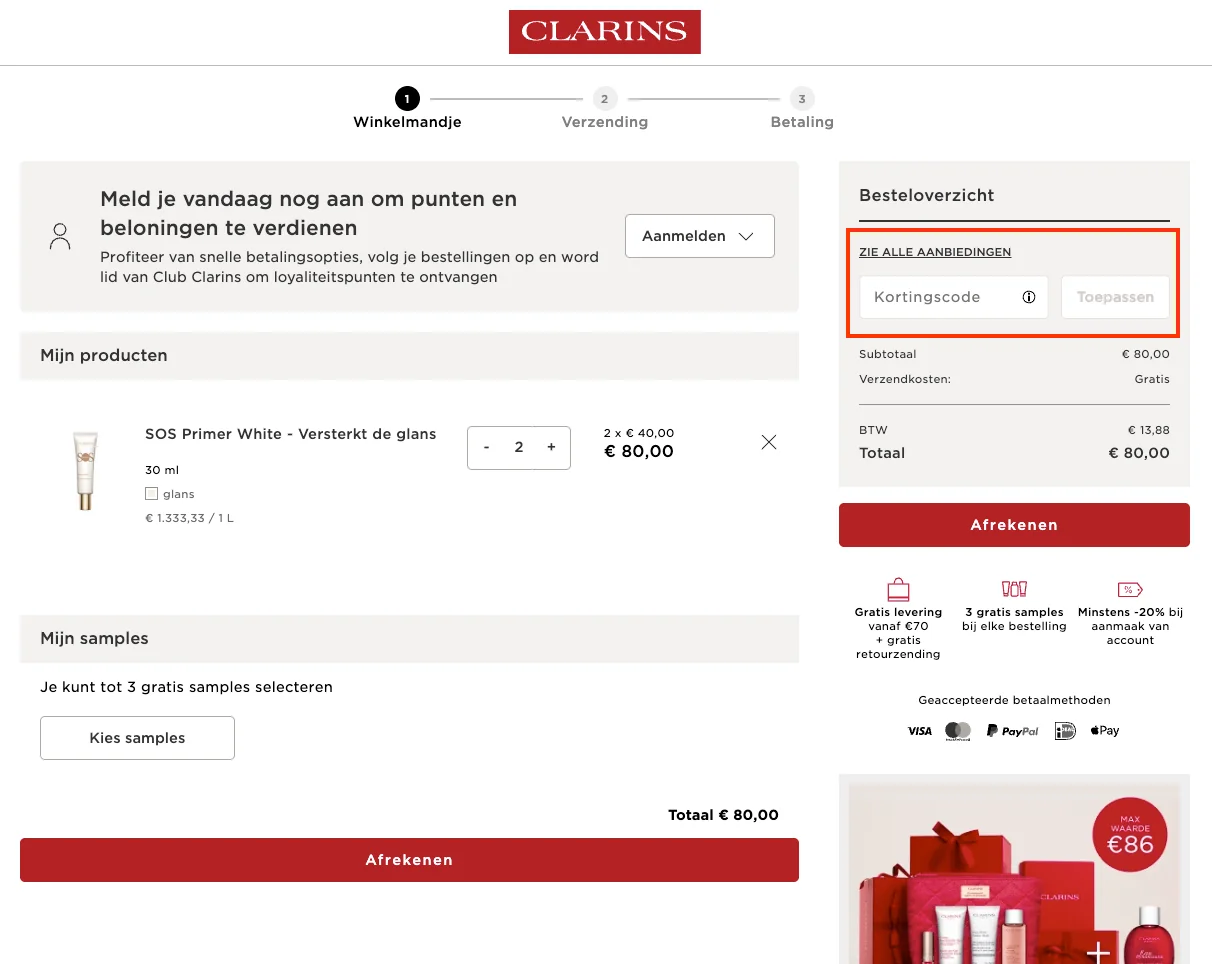Viewport: 1212px width, 964px height.
Task: Open ZIE ALLE AANBIEDINGEN link
Action: pos(934,252)
